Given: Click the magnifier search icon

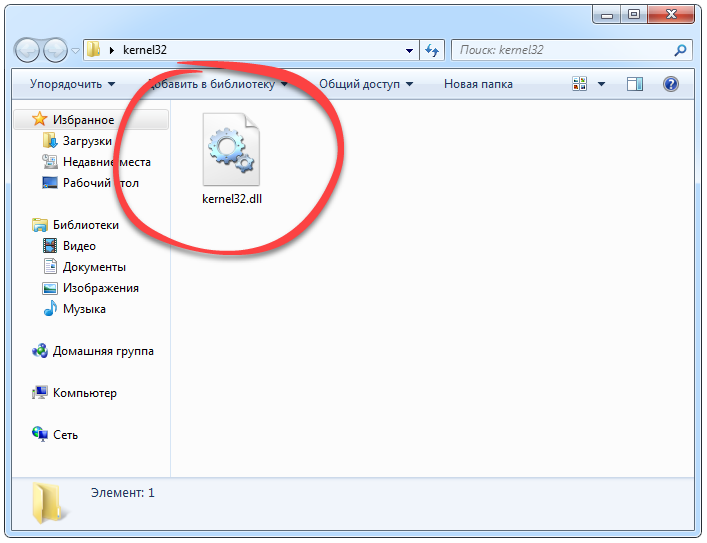Looking at the screenshot, I should (680, 50).
